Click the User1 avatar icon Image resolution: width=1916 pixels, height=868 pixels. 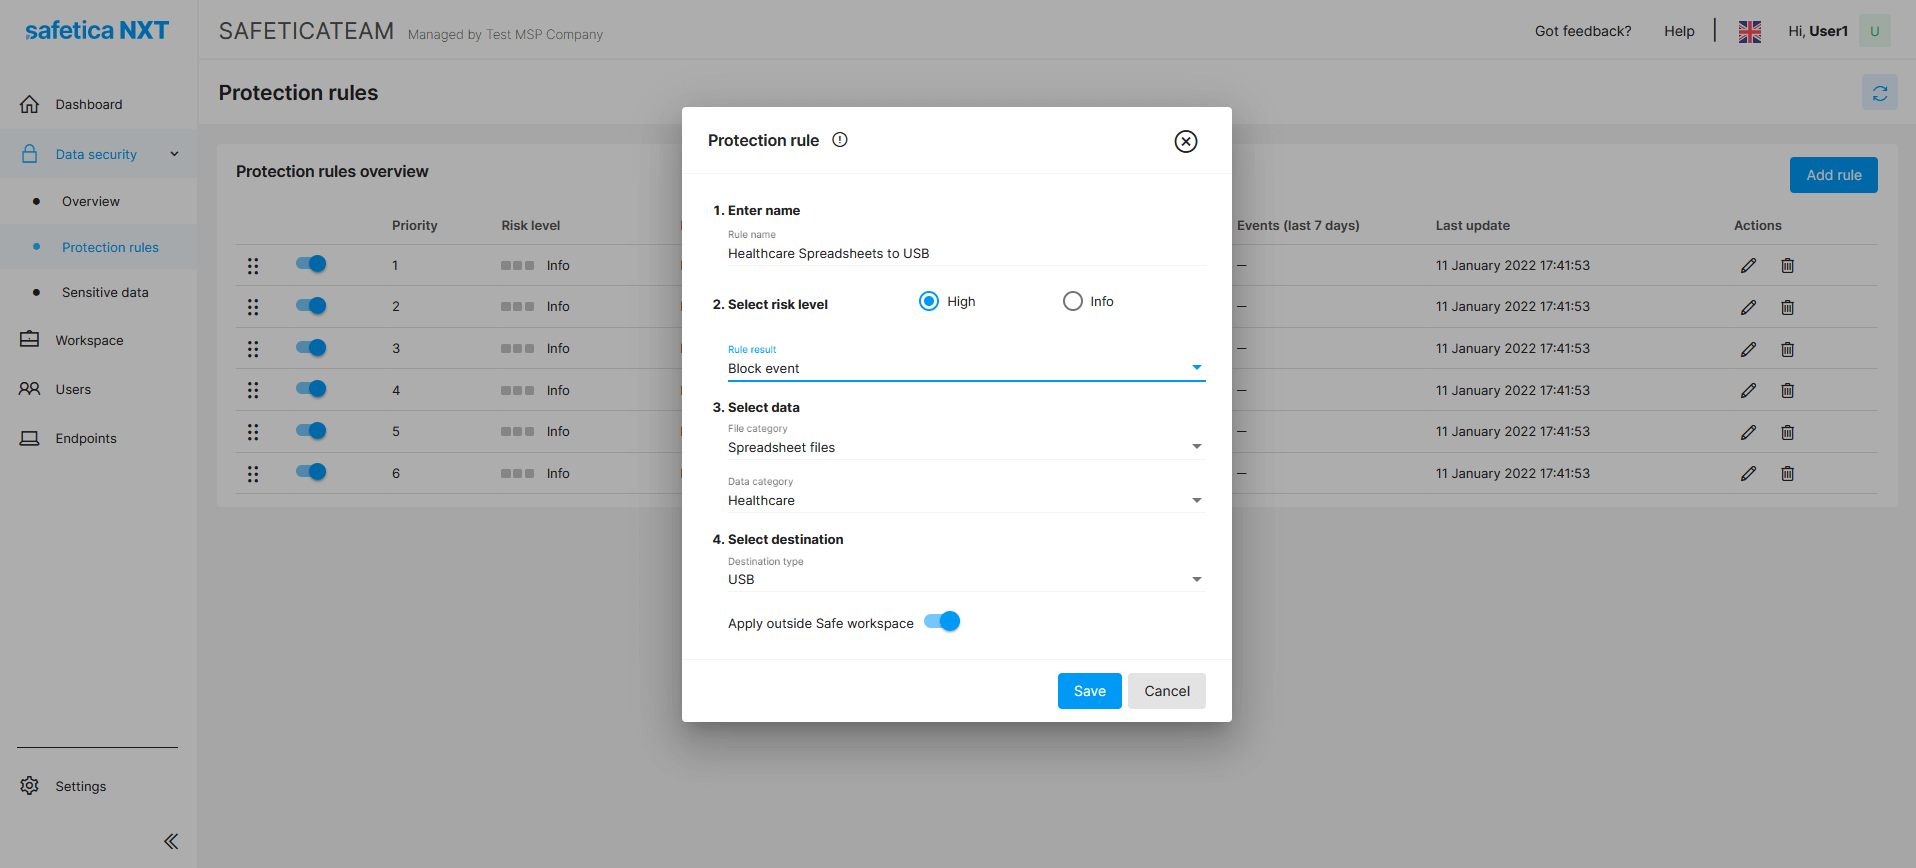[x=1874, y=31]
